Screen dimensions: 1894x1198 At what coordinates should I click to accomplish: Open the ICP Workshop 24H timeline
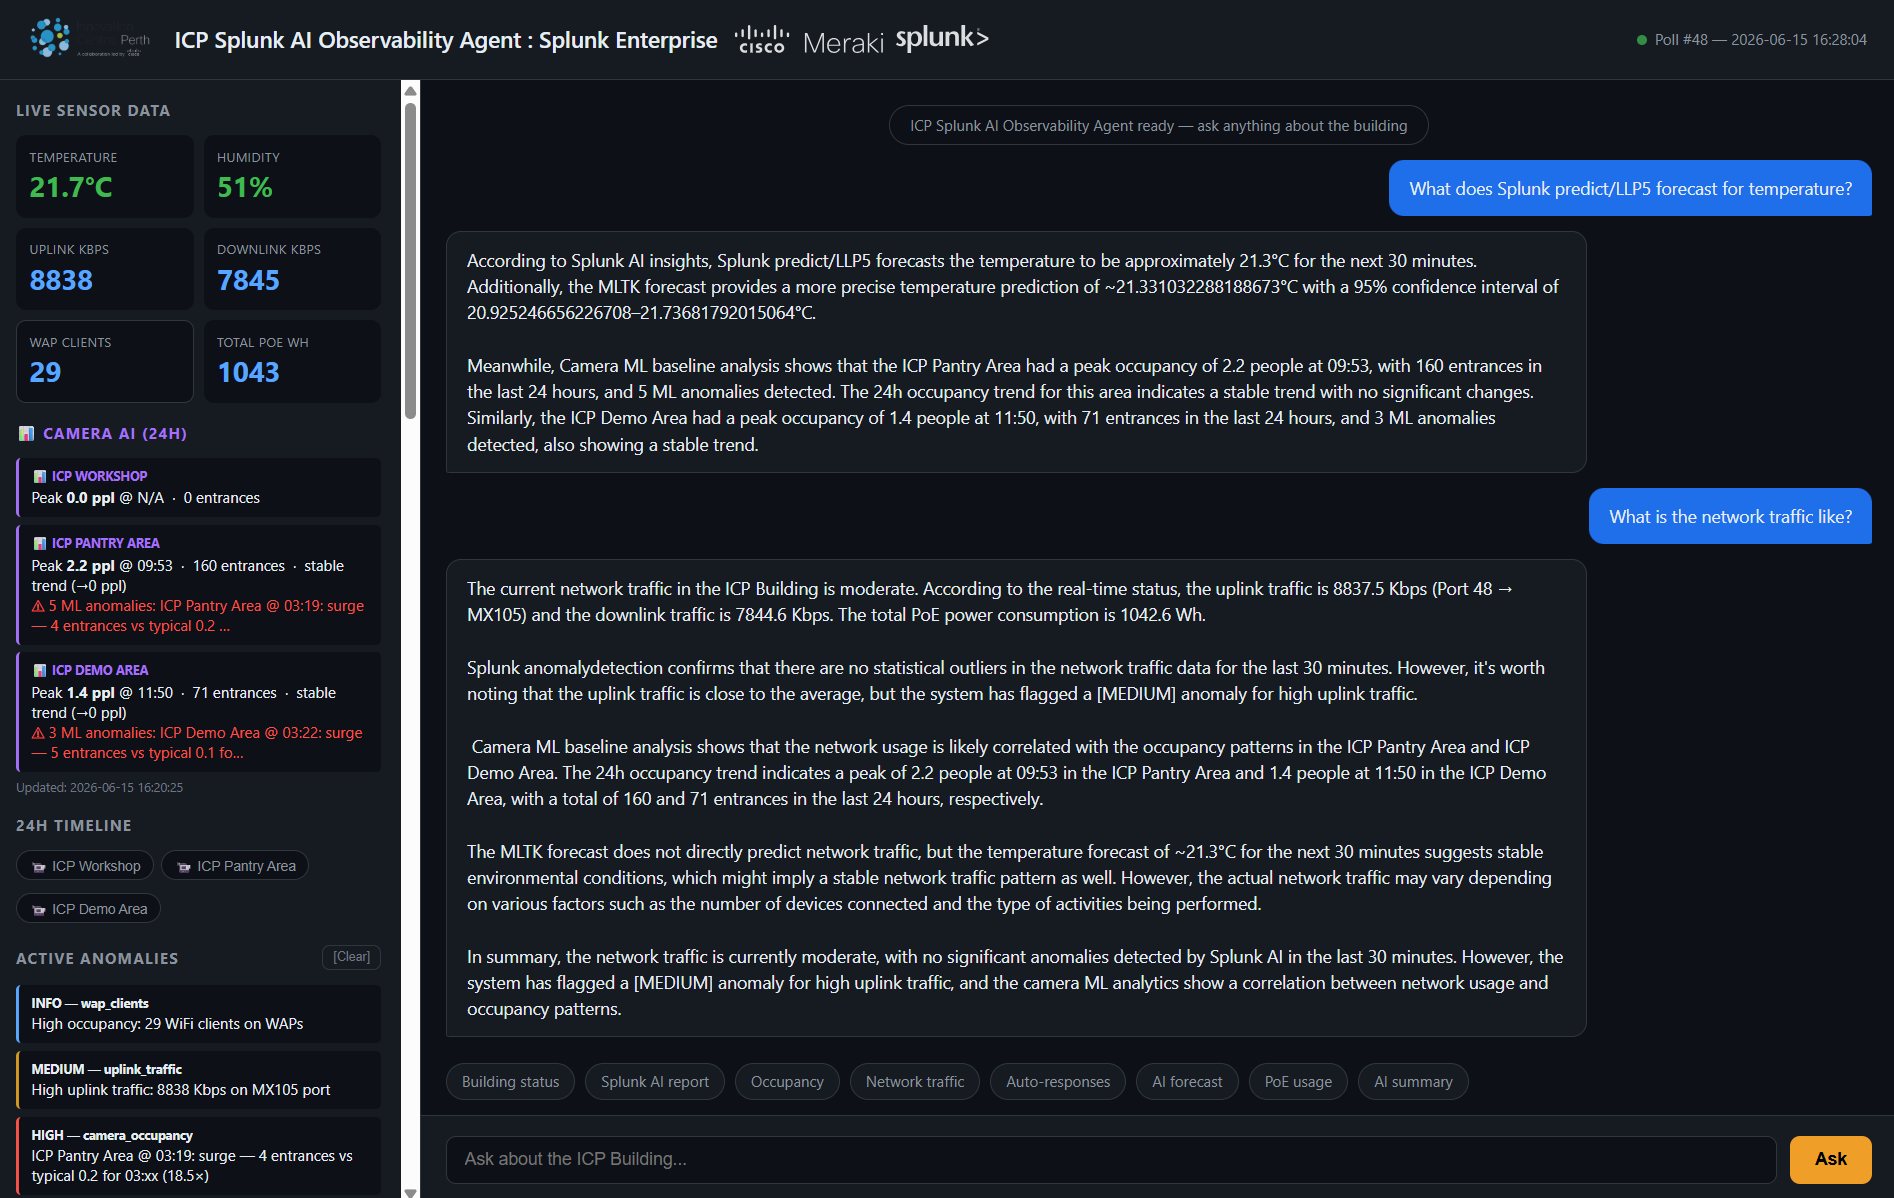85,866
